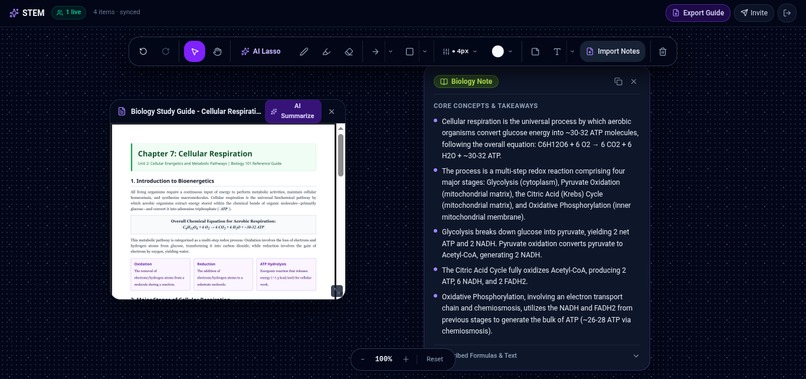Click the Biology Note tag
This screenshot has height=379, width=806.
tap(466, 81)
